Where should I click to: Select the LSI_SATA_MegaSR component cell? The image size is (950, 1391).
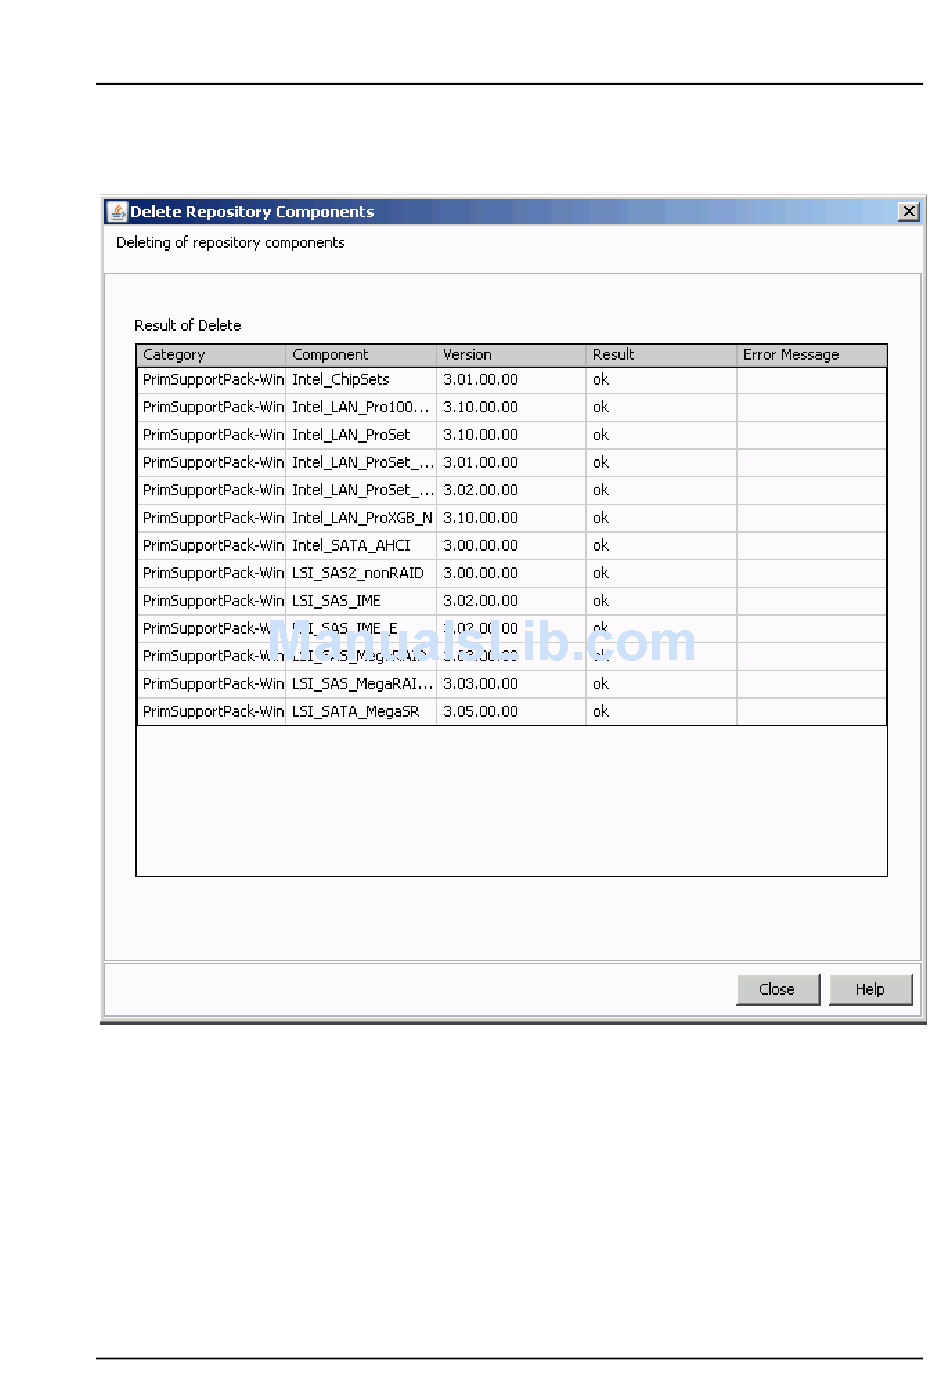point(361,712)
